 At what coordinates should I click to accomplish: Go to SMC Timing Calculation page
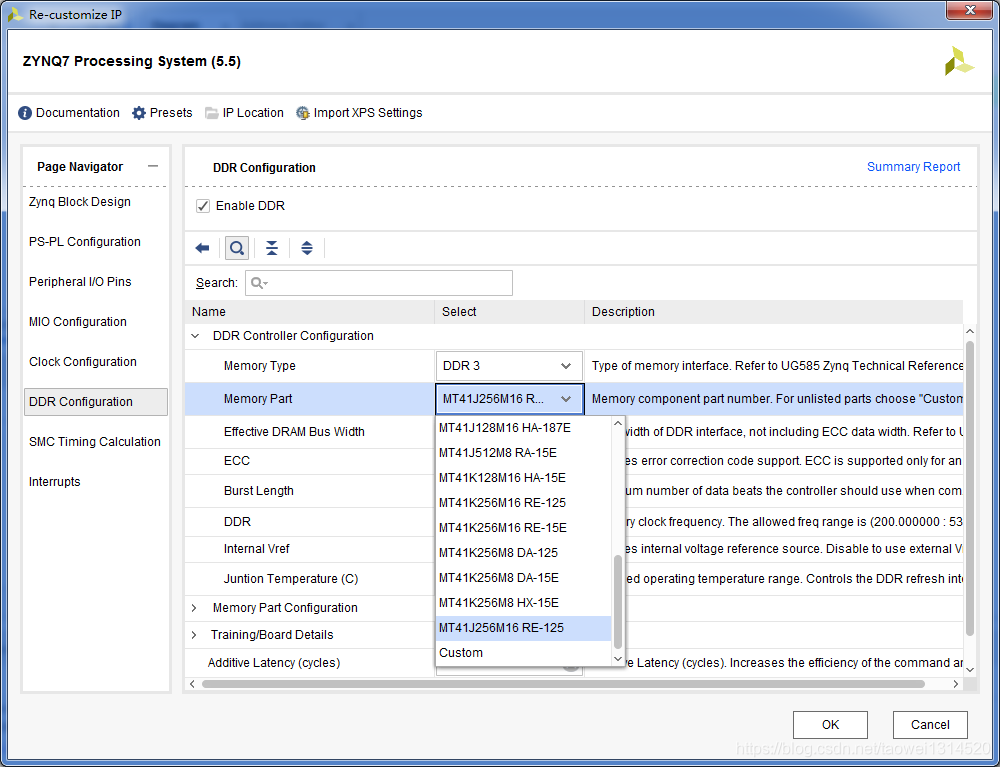point(95,442)
